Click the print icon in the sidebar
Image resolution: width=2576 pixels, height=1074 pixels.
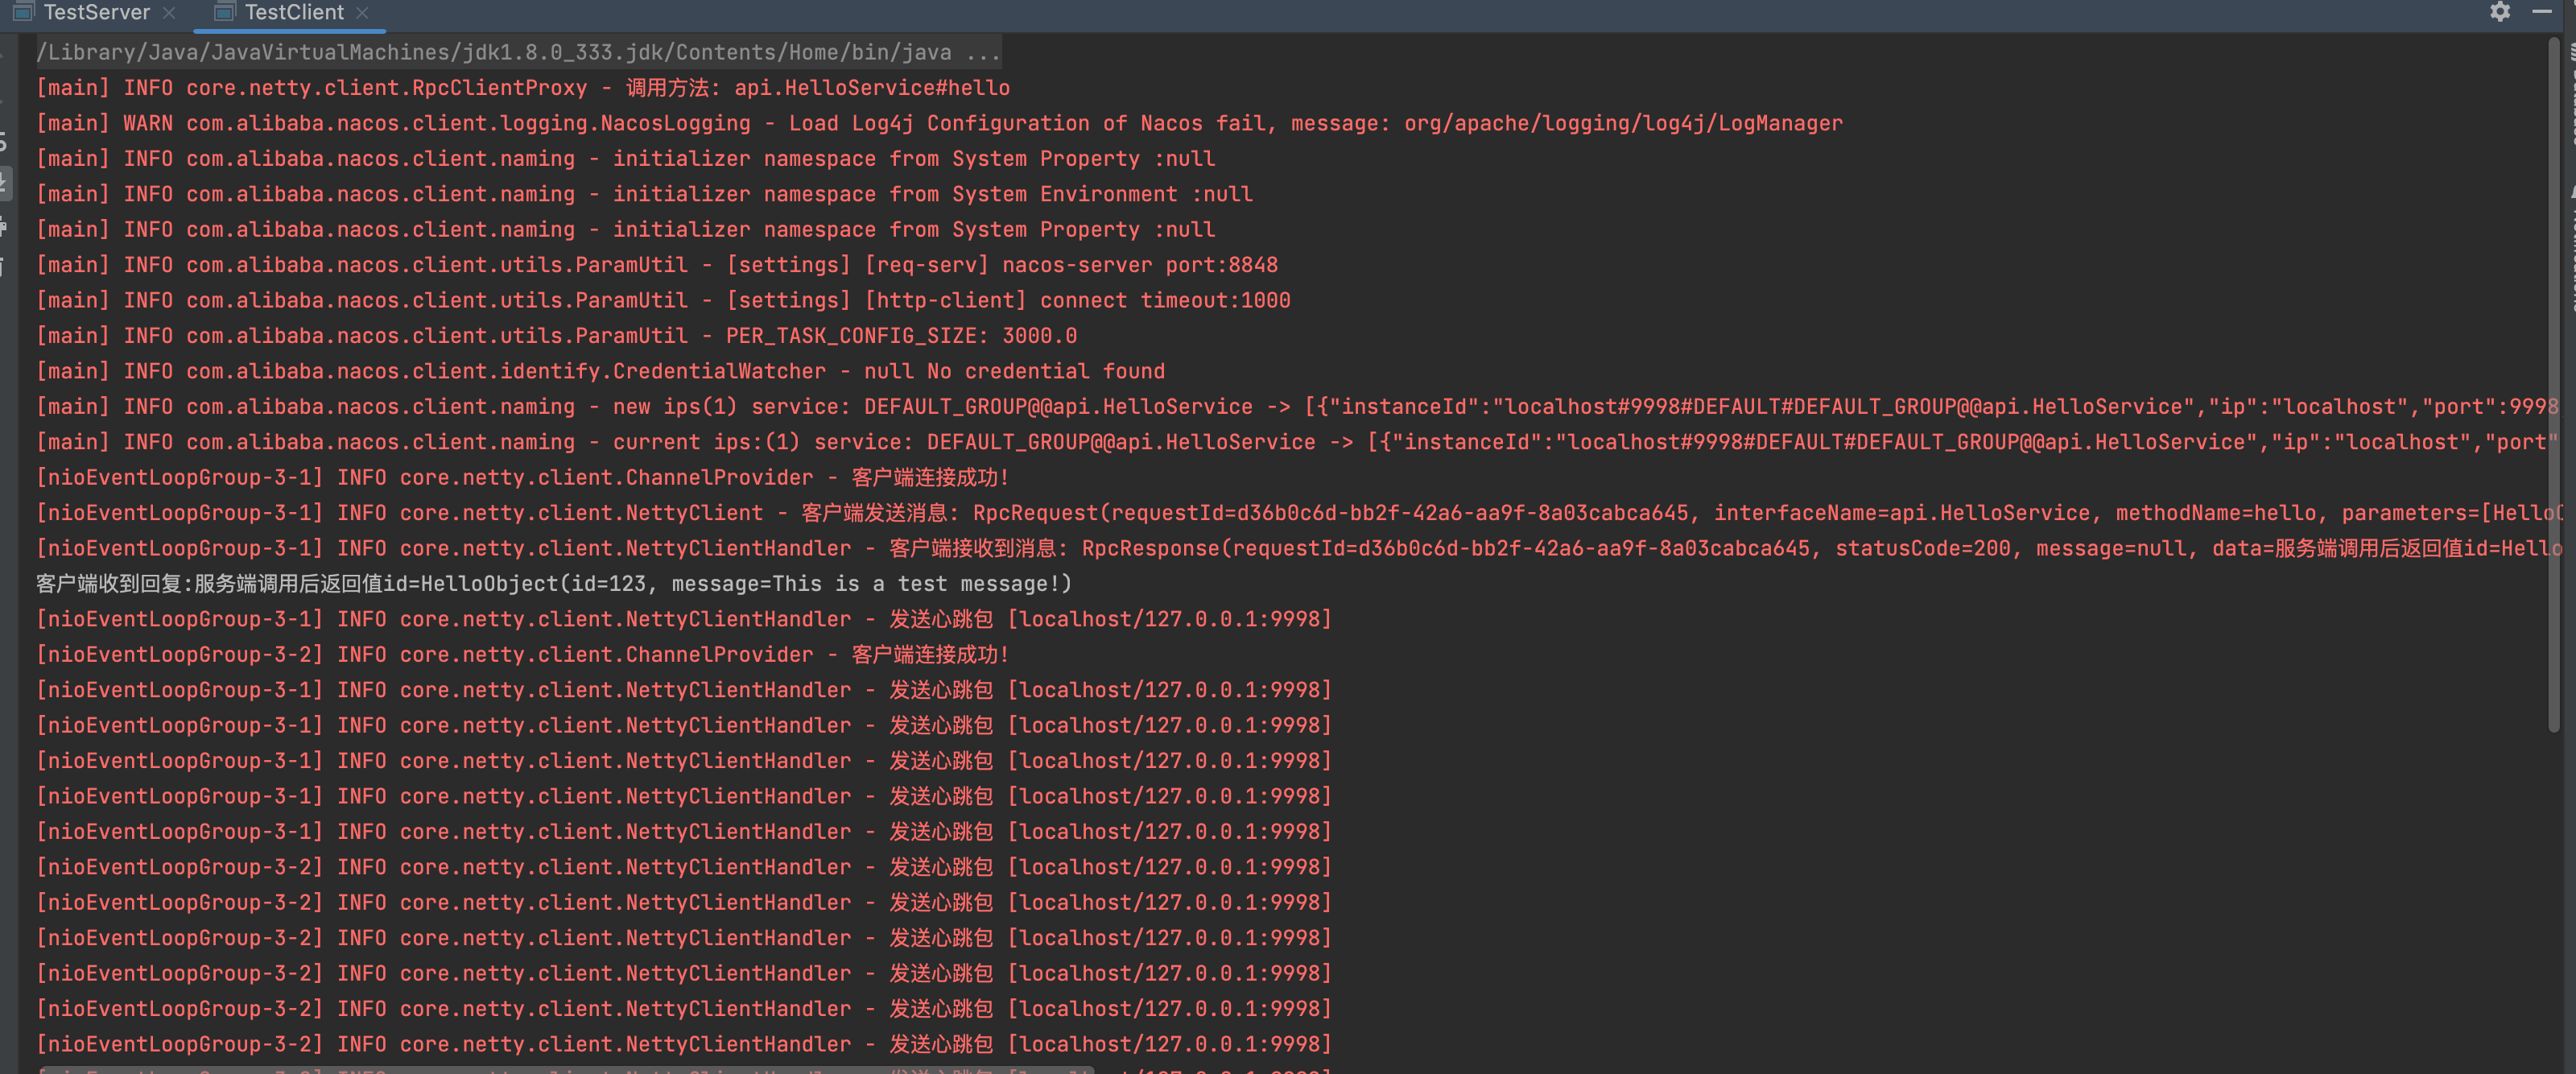click(4, 227)
